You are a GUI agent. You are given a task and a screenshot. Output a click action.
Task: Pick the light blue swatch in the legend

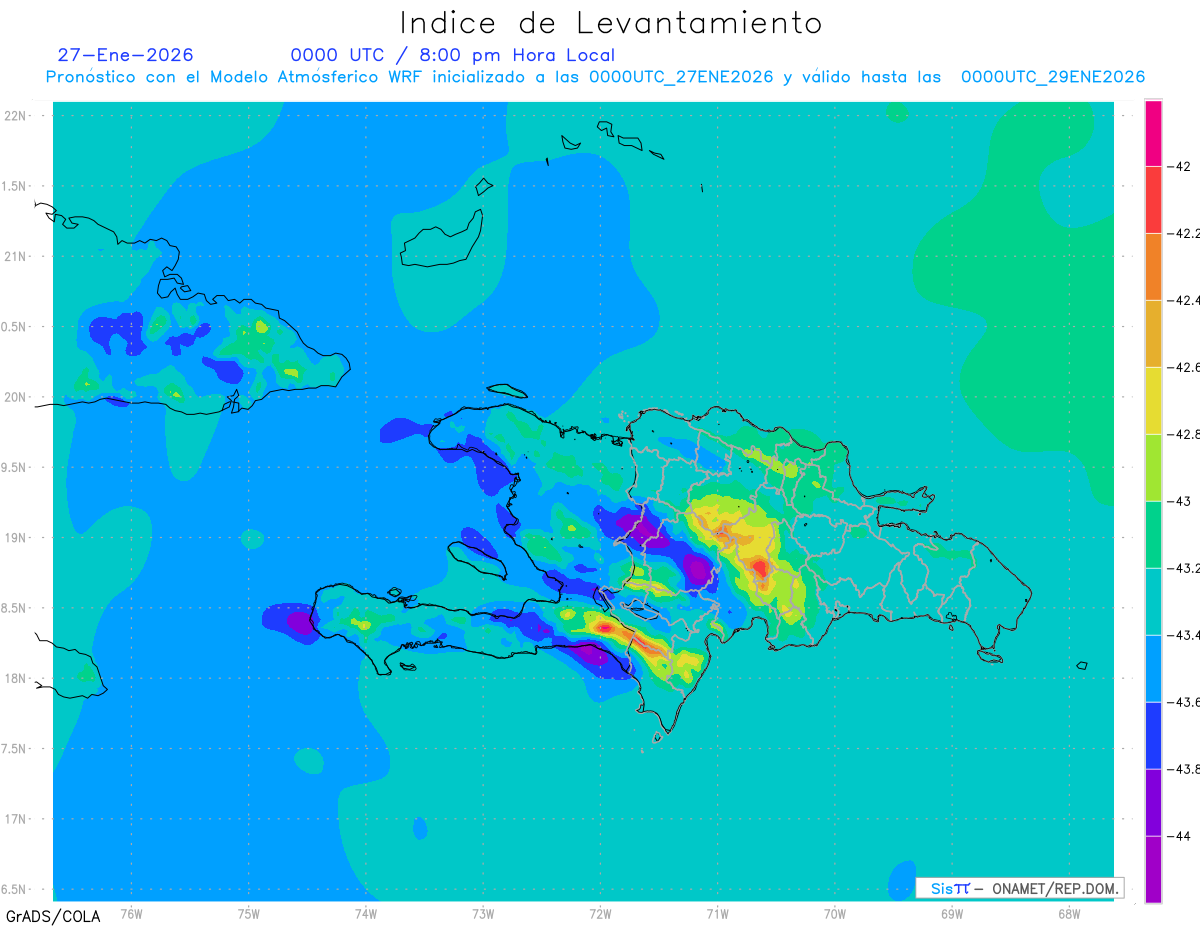(1153, 669)
